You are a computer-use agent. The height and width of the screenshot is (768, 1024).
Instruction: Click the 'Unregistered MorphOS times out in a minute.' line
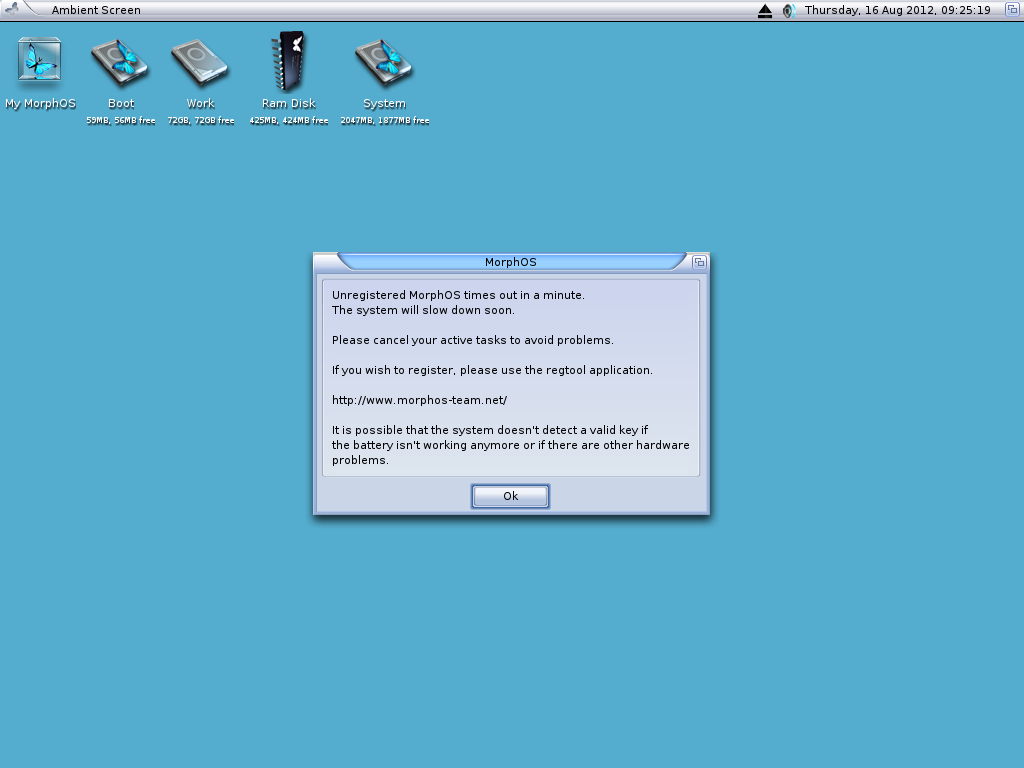[458, 295]
